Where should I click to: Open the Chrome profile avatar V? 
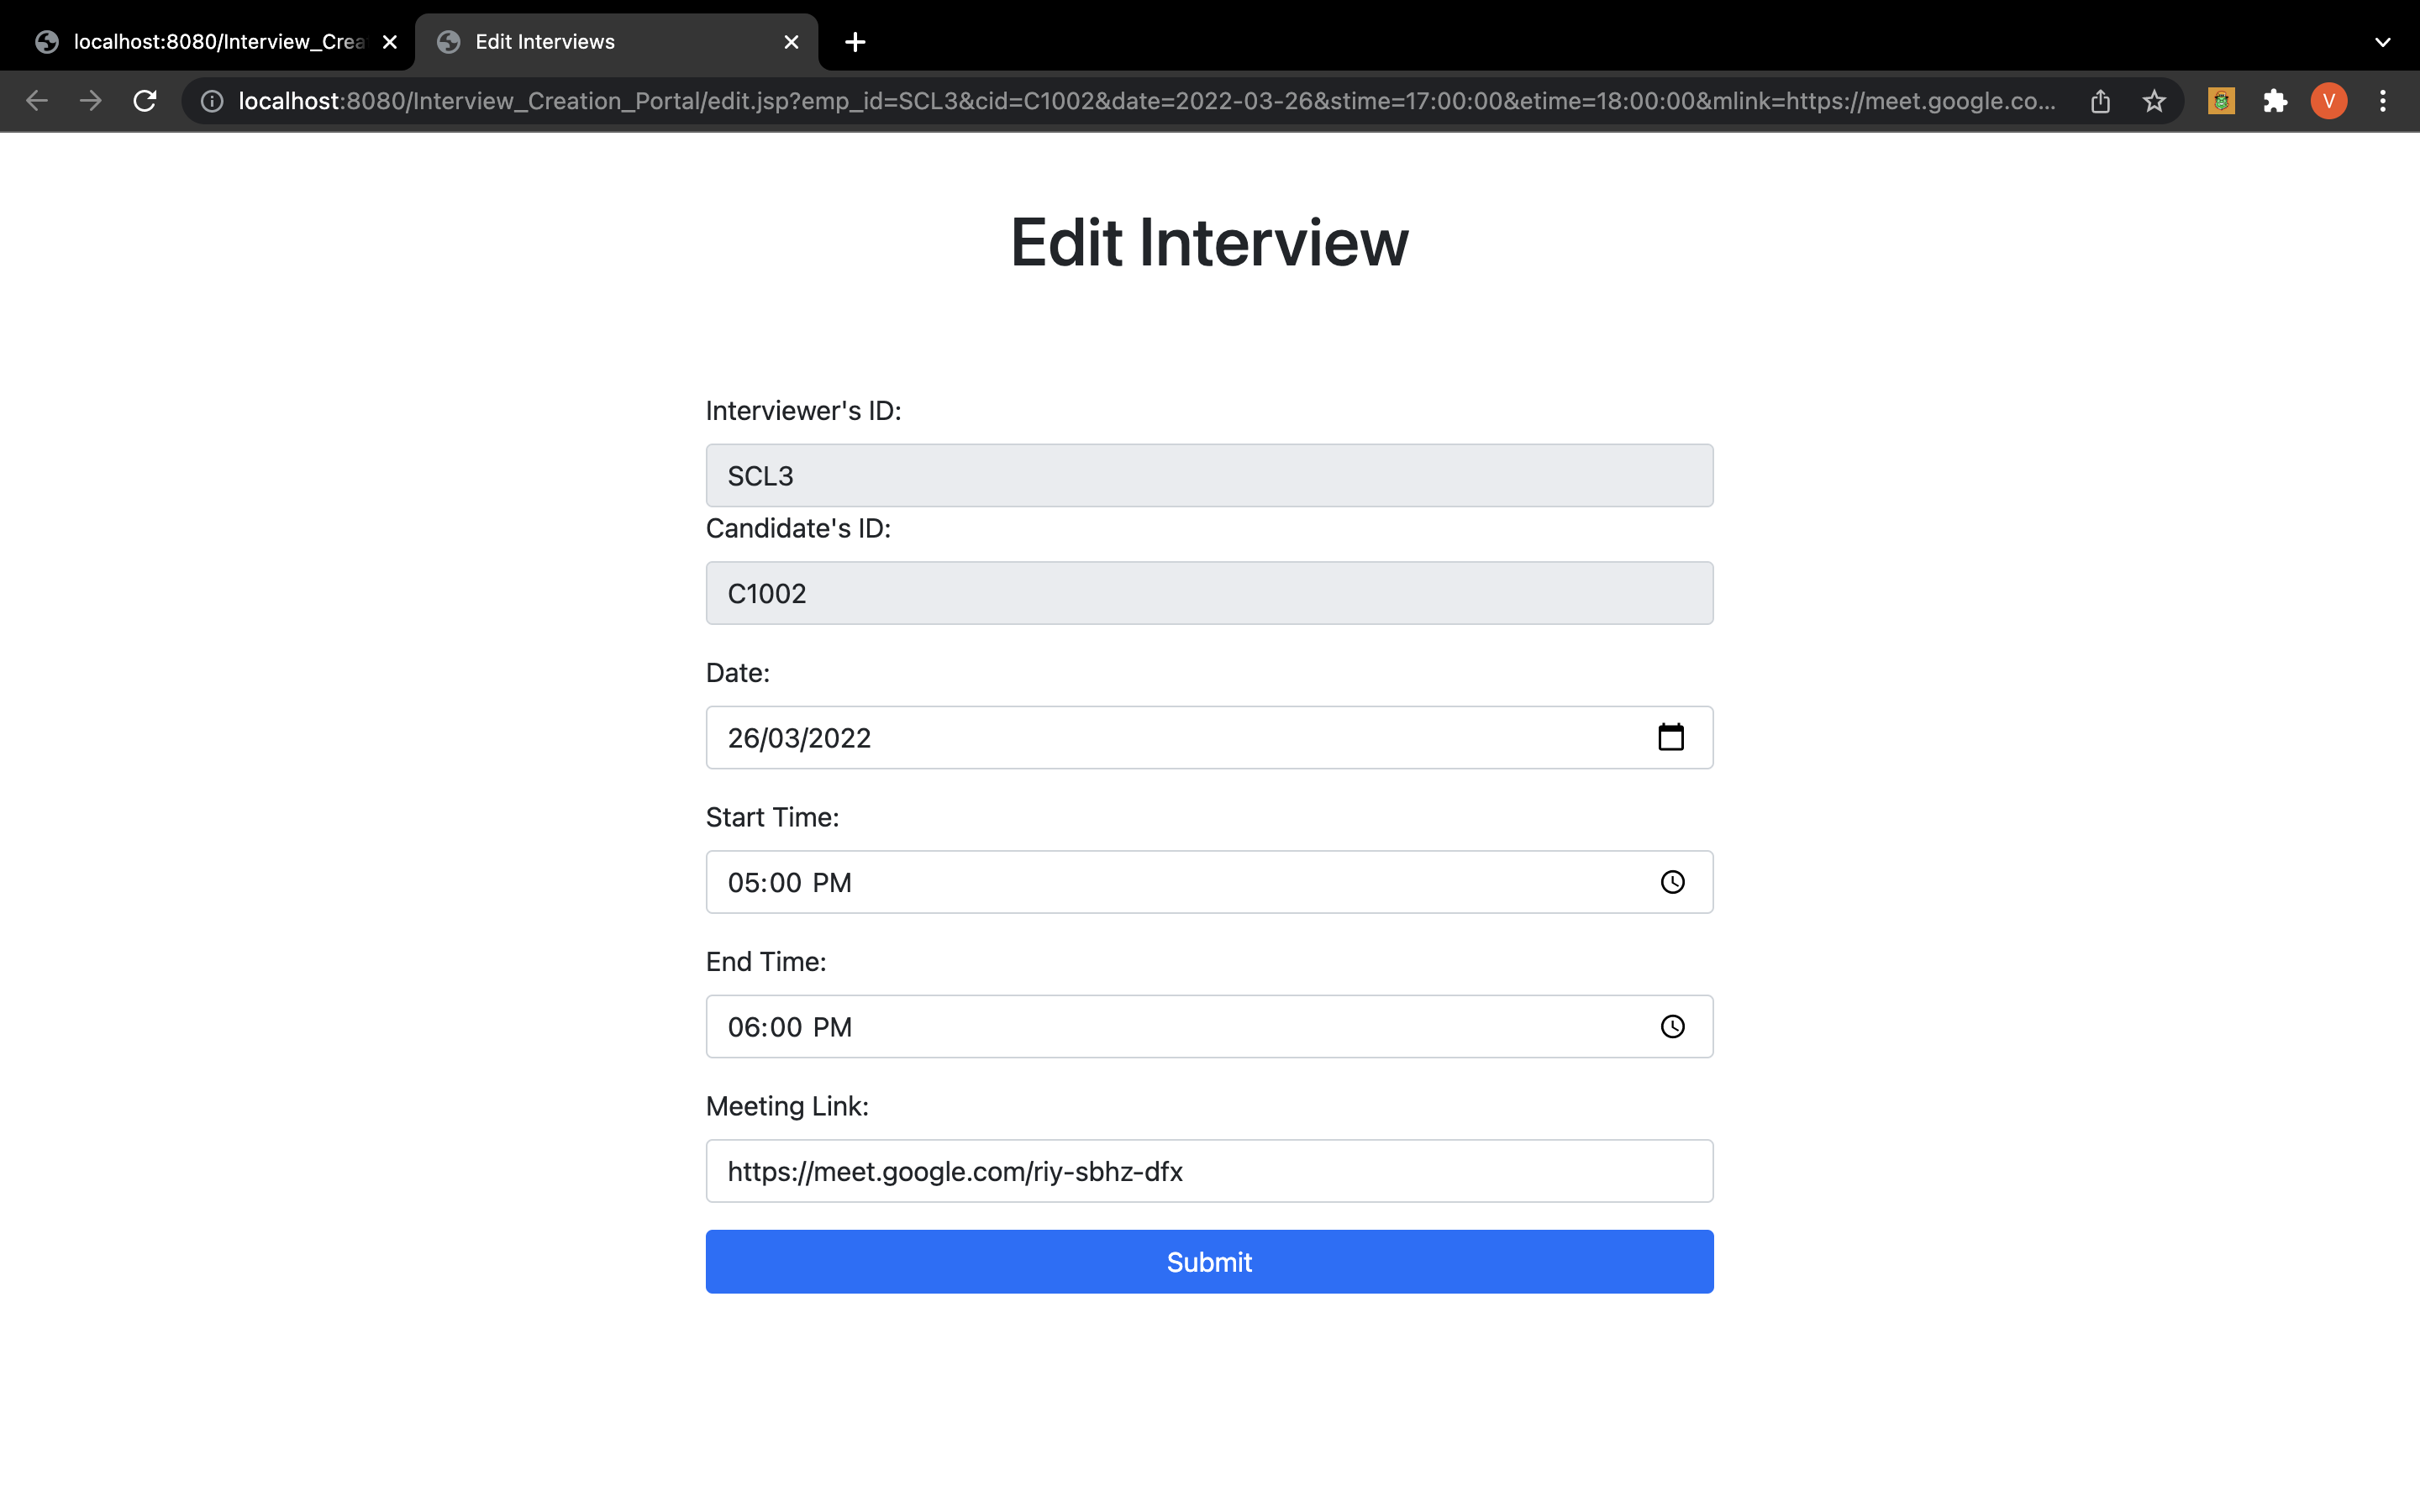[x=2328, y=101]
